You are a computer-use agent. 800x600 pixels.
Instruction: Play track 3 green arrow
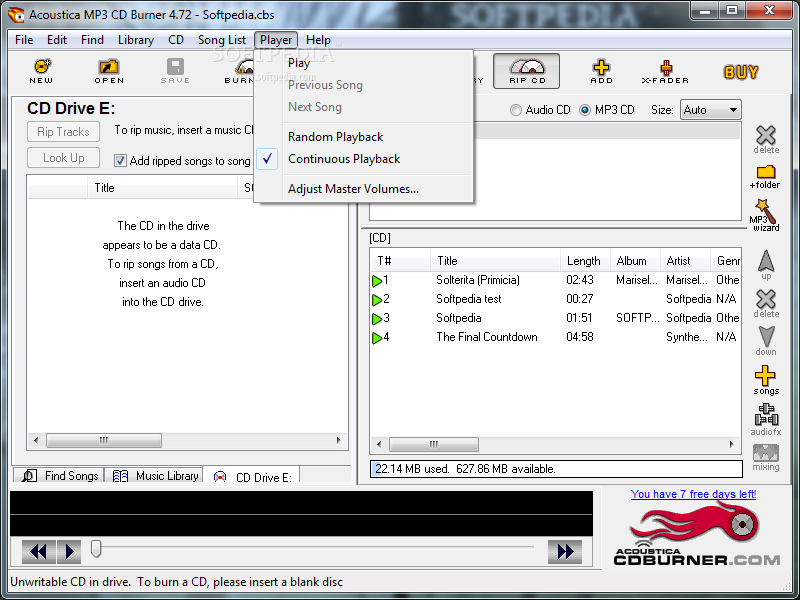pos(377,319)
